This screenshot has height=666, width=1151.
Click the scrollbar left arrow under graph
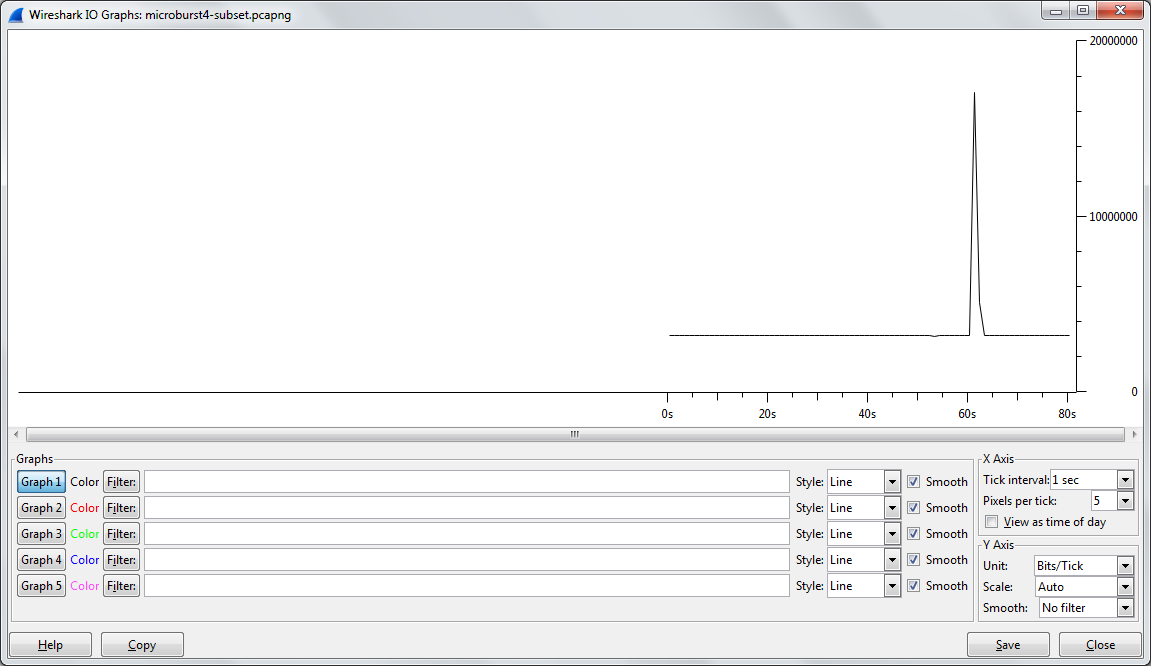(15, 435)
